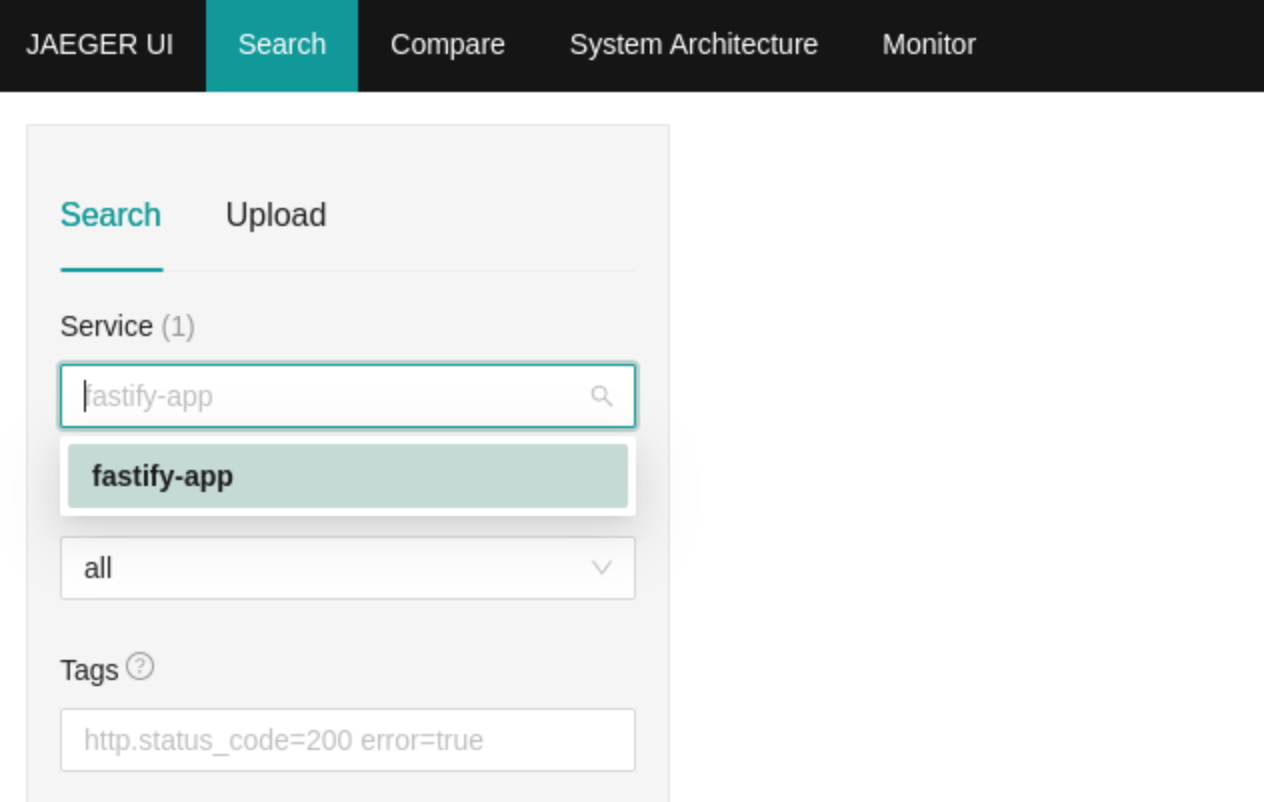
Task: Focus the Tags input field
Action: pos(347,740)
